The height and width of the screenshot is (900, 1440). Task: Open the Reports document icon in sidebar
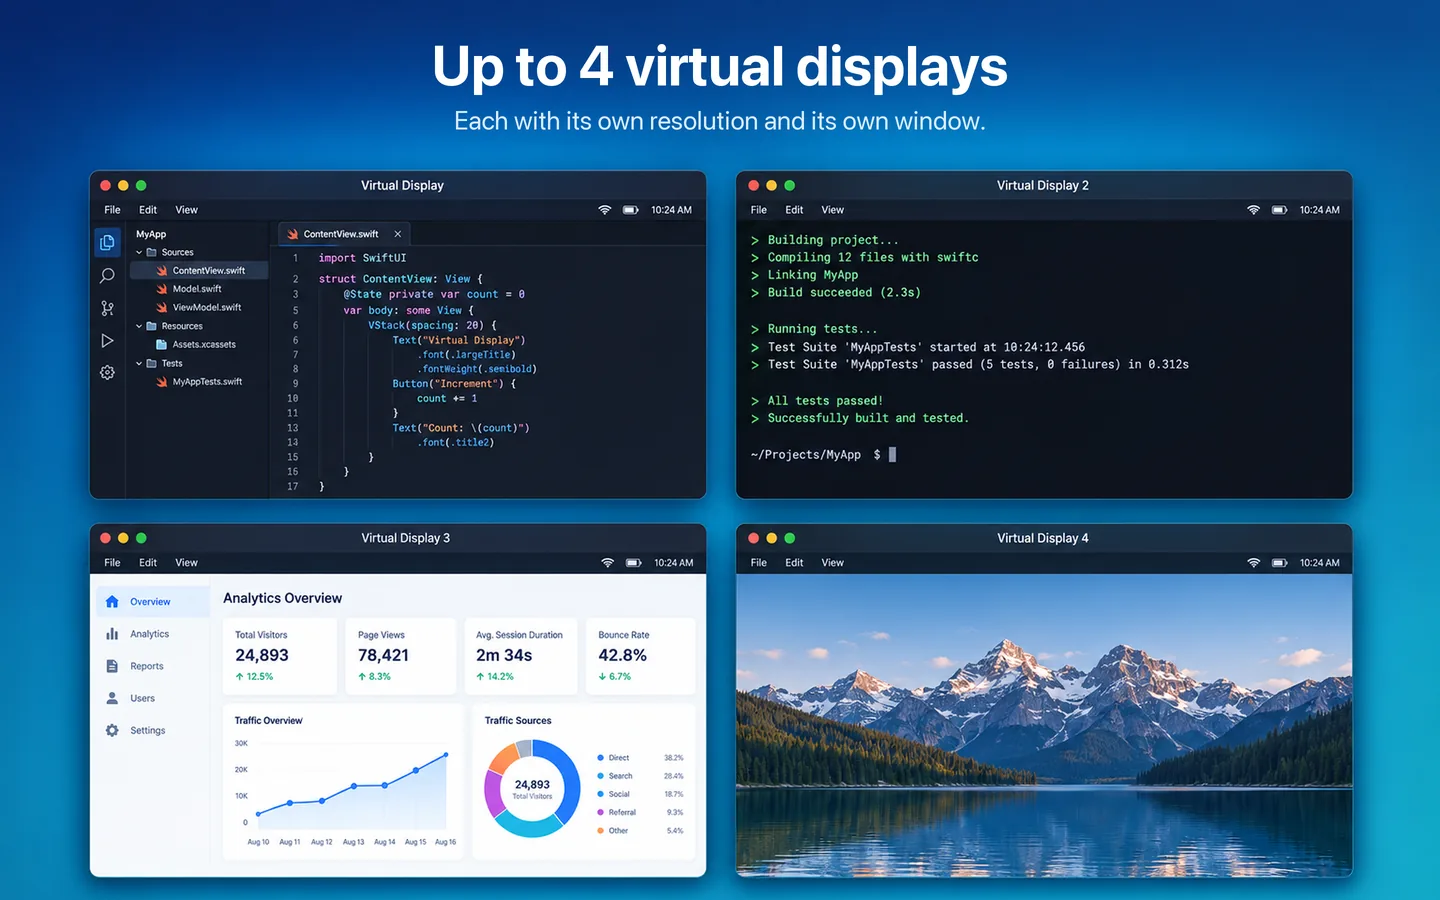point(112,666)
